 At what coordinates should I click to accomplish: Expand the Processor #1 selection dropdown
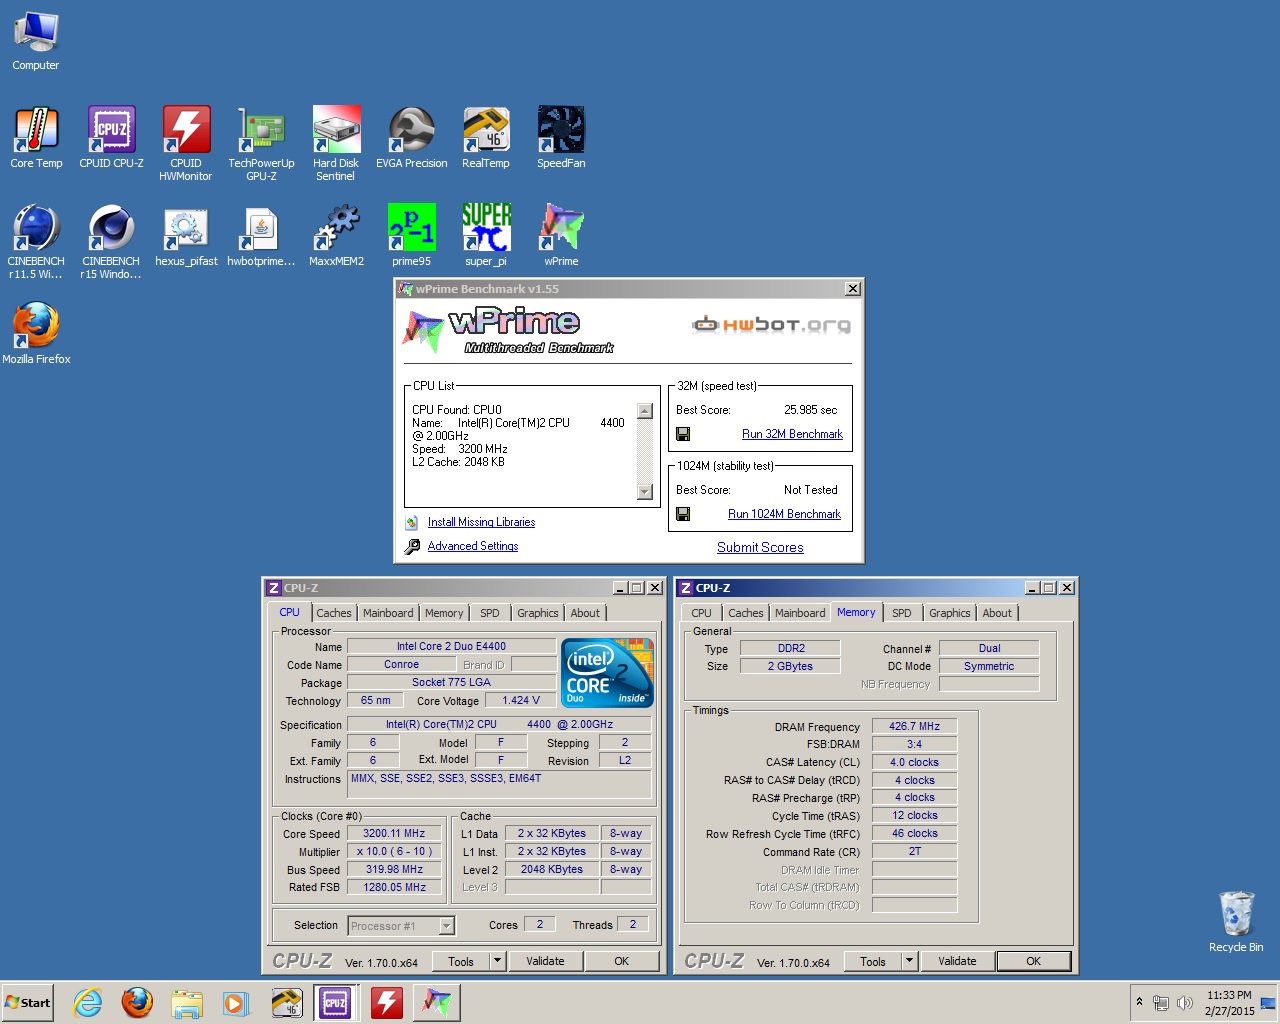pos(447,926)
